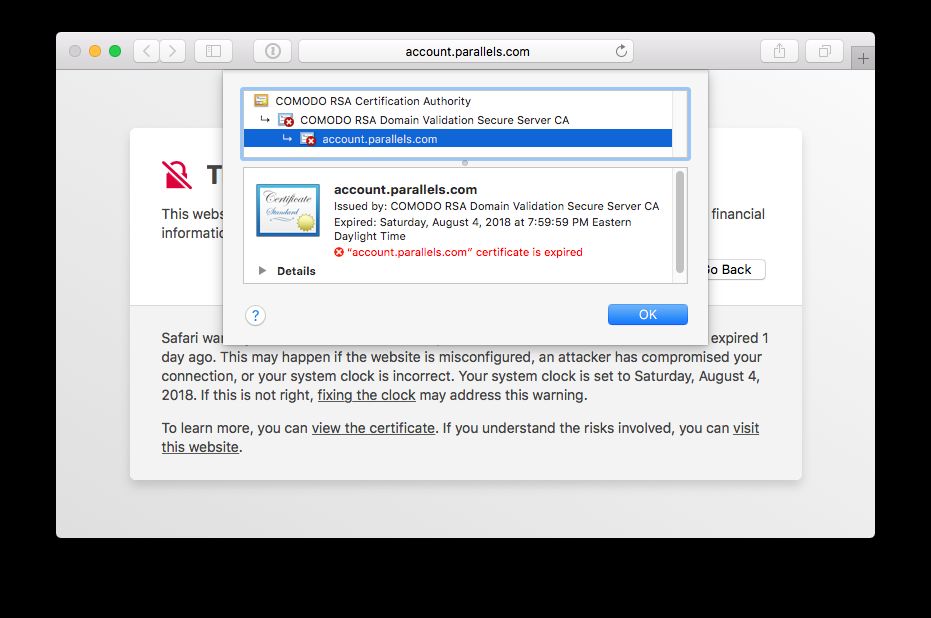Screen dimensions: 931x618
Task: Click the 'Issued by: COMODO RSA Domain Validation' line
Action: [496, 206]
